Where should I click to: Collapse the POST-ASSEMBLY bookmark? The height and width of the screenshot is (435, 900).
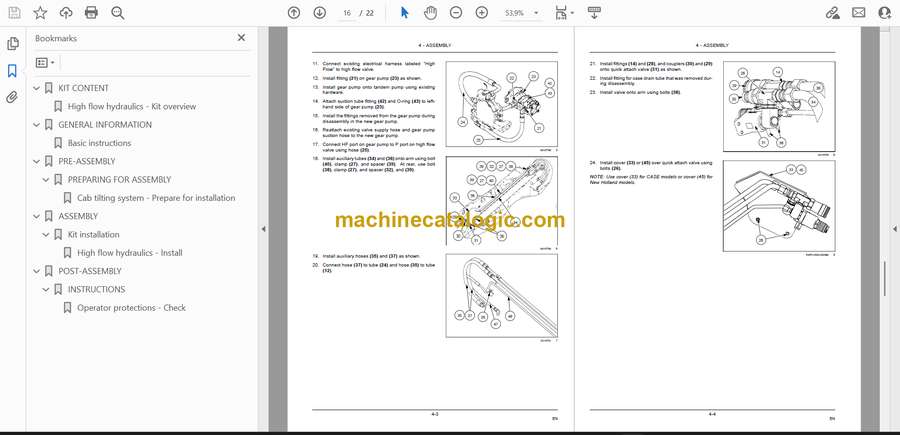[37, 271]
